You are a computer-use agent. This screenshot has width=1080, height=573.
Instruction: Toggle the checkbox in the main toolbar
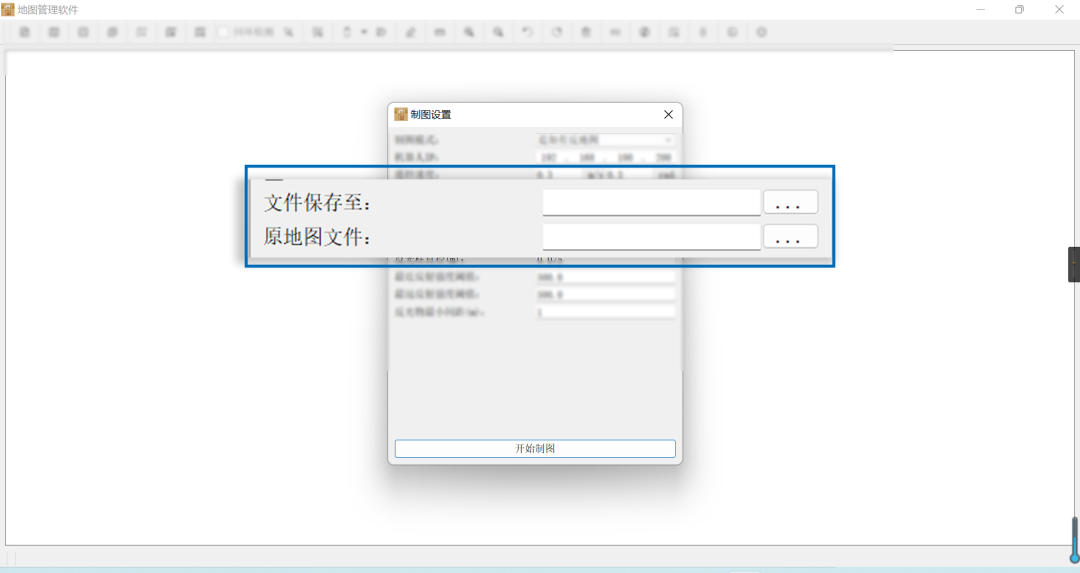224,32
